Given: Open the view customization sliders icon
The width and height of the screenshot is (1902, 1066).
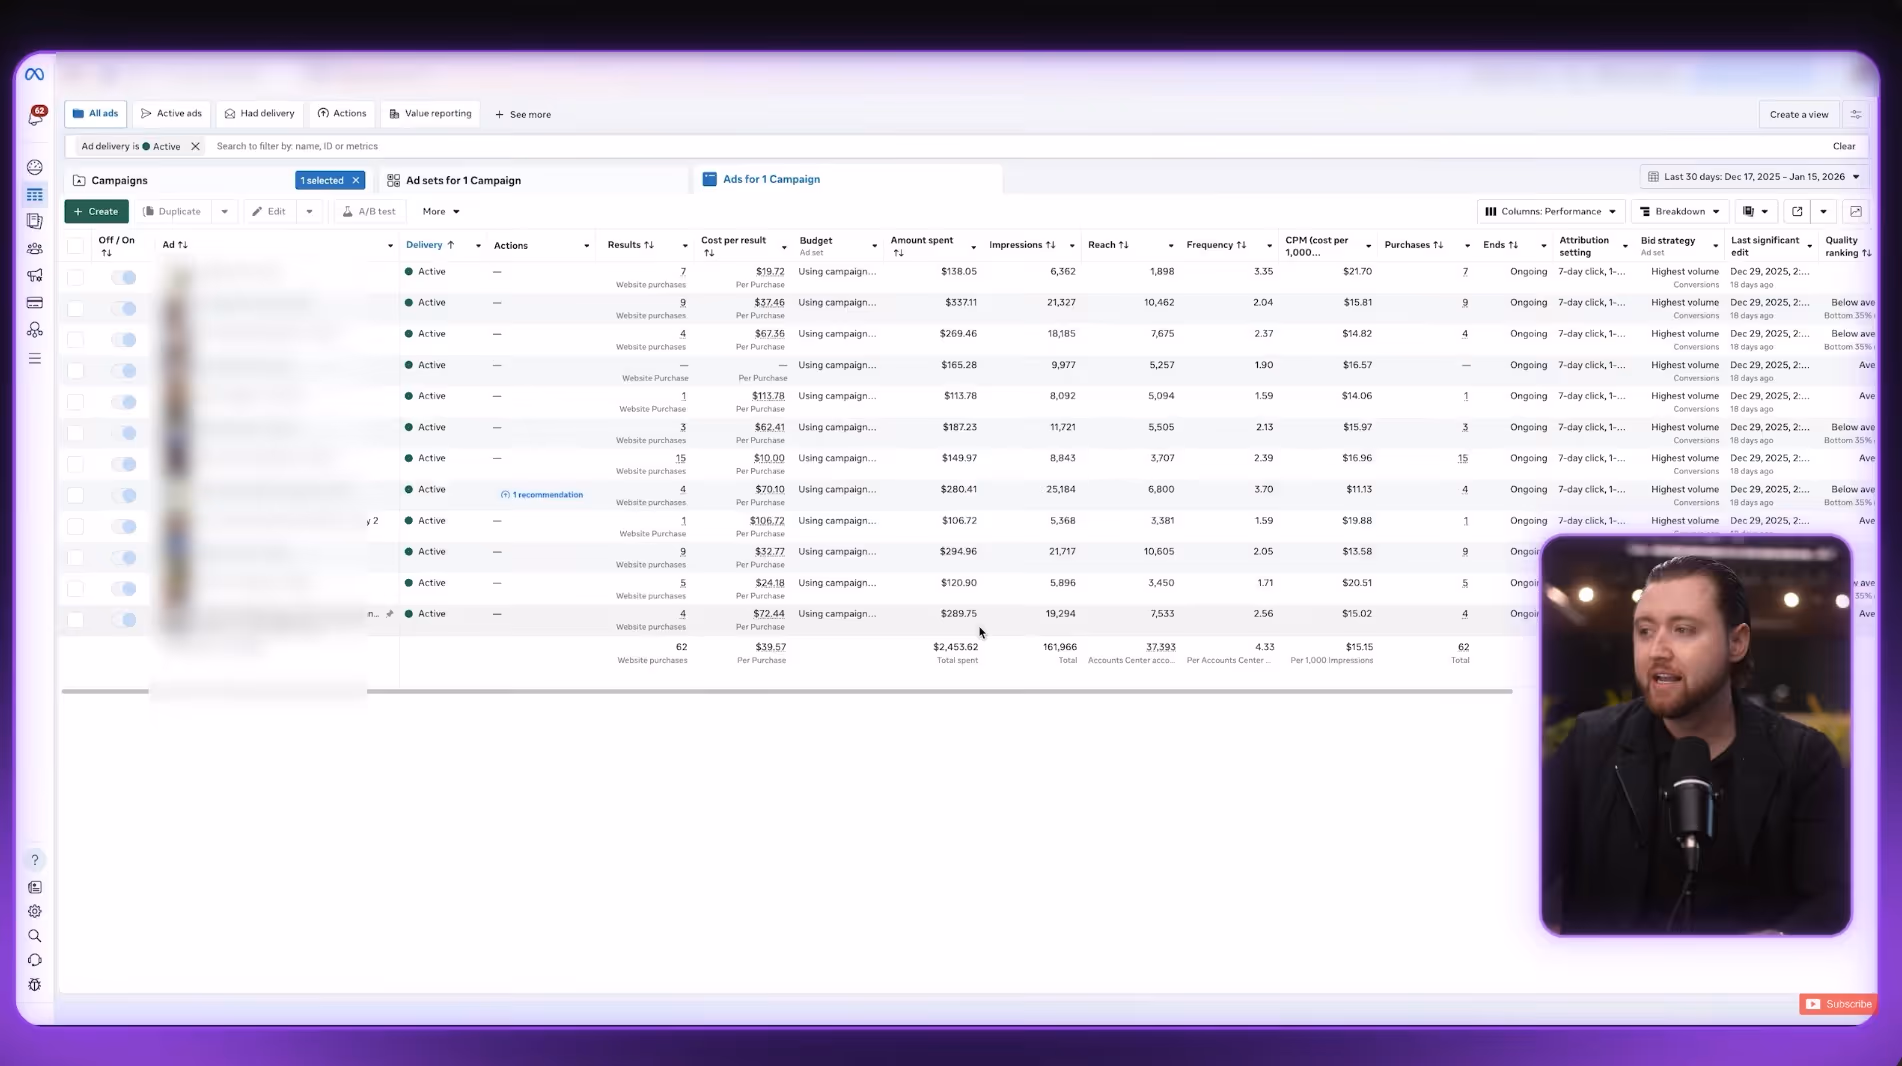Looking at the screenshot, I should click(1856, 114).
